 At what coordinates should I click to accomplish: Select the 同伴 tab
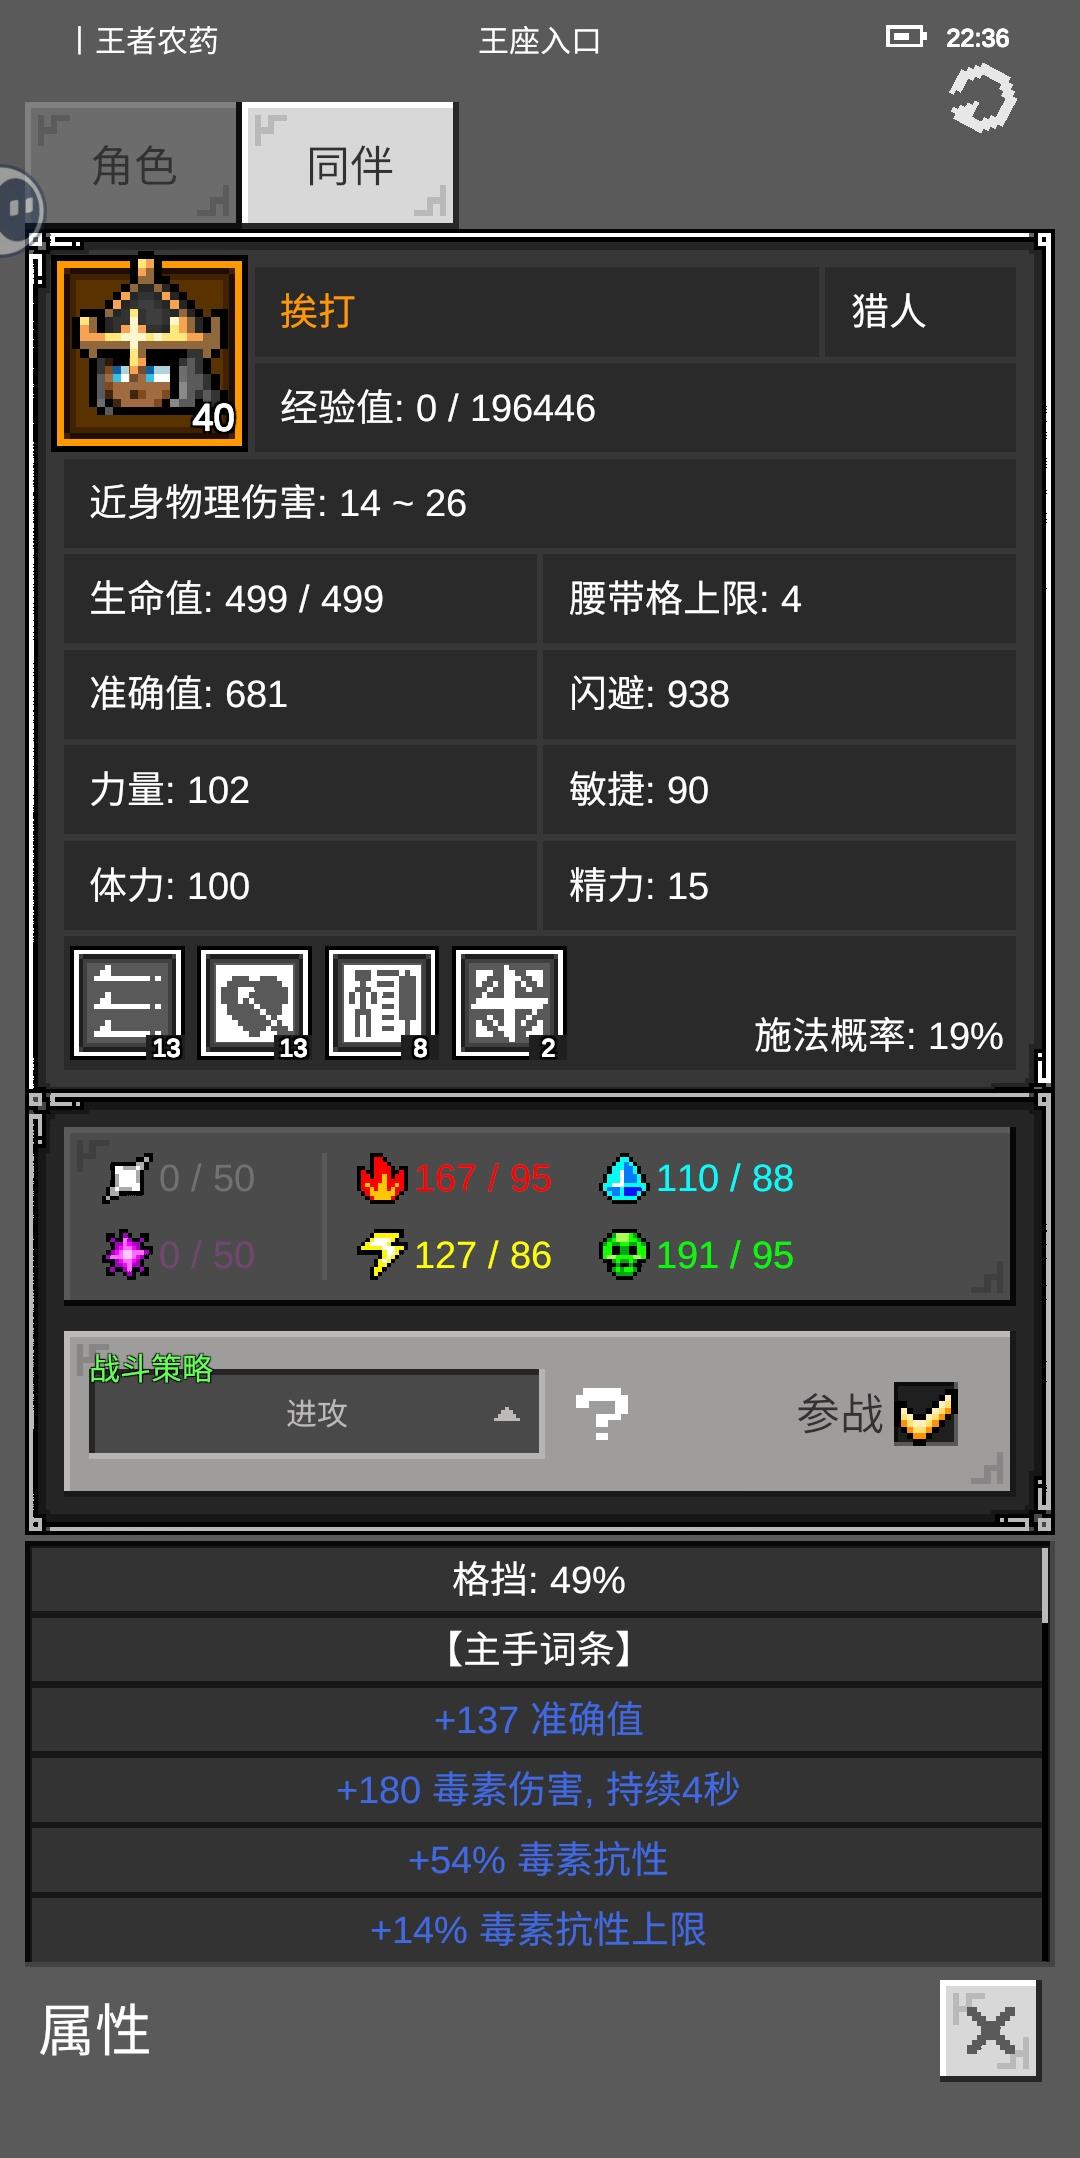click(350, 164)
